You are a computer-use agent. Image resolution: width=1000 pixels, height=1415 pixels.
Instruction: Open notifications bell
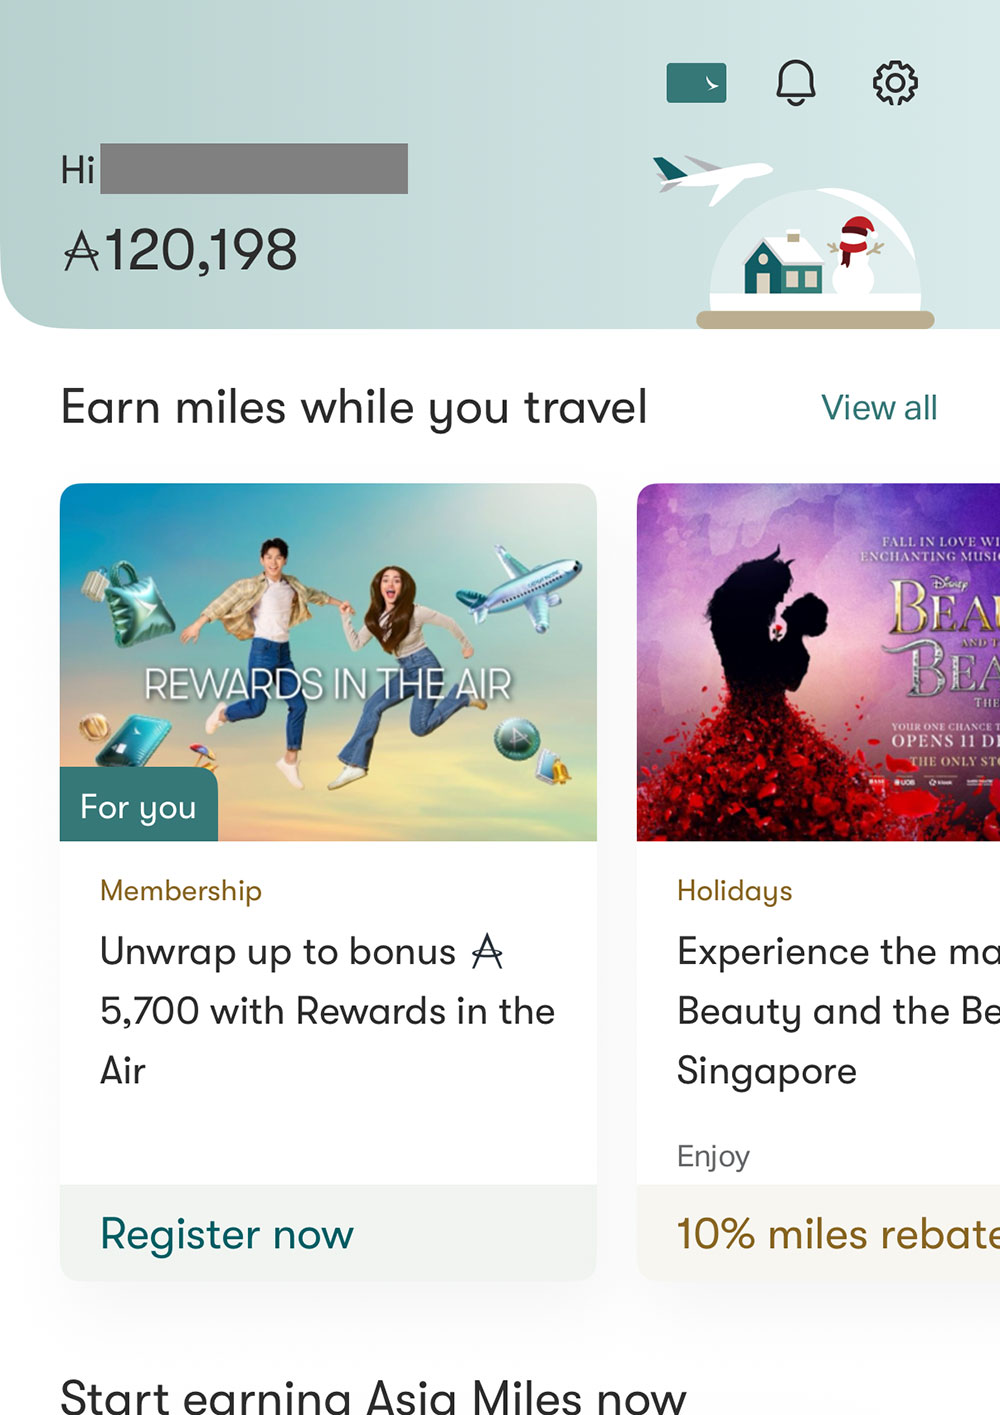[x=796, y=82]
